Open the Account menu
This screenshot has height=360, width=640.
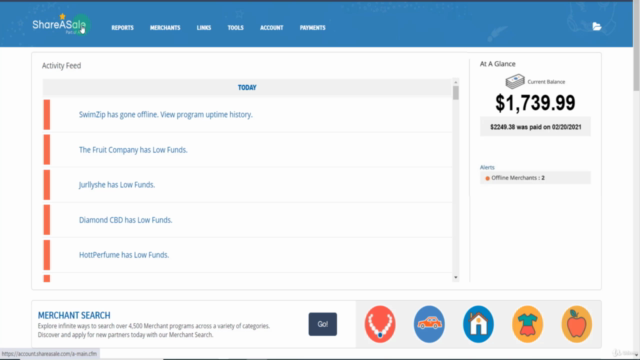click(271, 28)
